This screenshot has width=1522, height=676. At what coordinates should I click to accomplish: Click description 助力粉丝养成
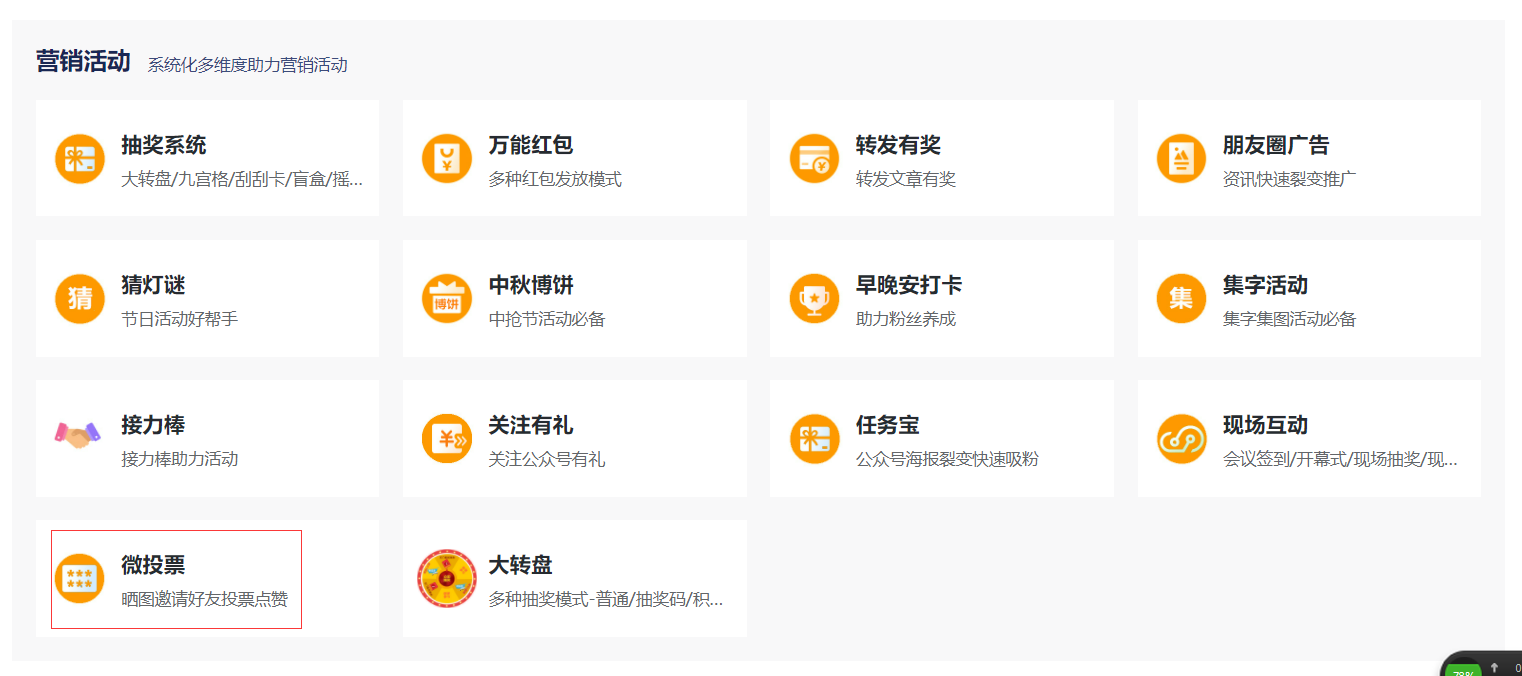point(906,320)
